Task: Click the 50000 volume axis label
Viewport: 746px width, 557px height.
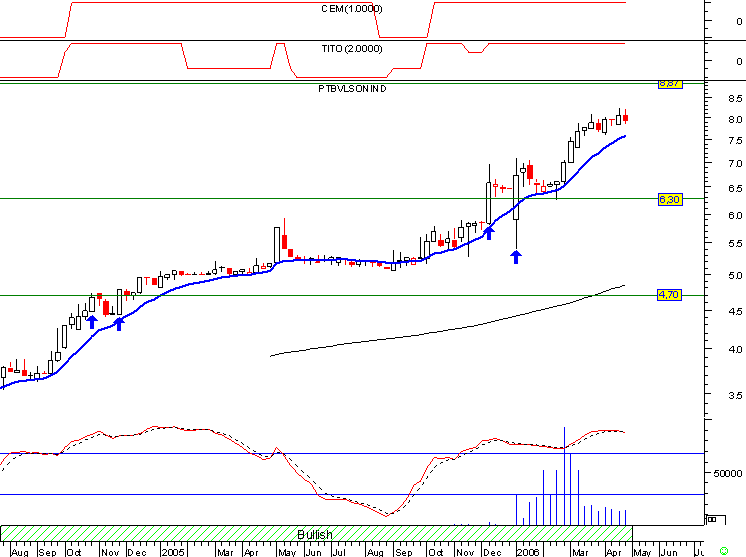Action: click(727, 473)
